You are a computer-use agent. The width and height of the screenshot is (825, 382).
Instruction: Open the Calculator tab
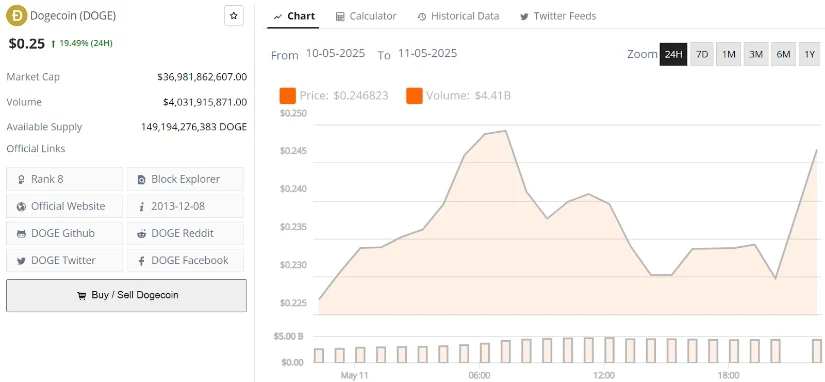point(366,16)
